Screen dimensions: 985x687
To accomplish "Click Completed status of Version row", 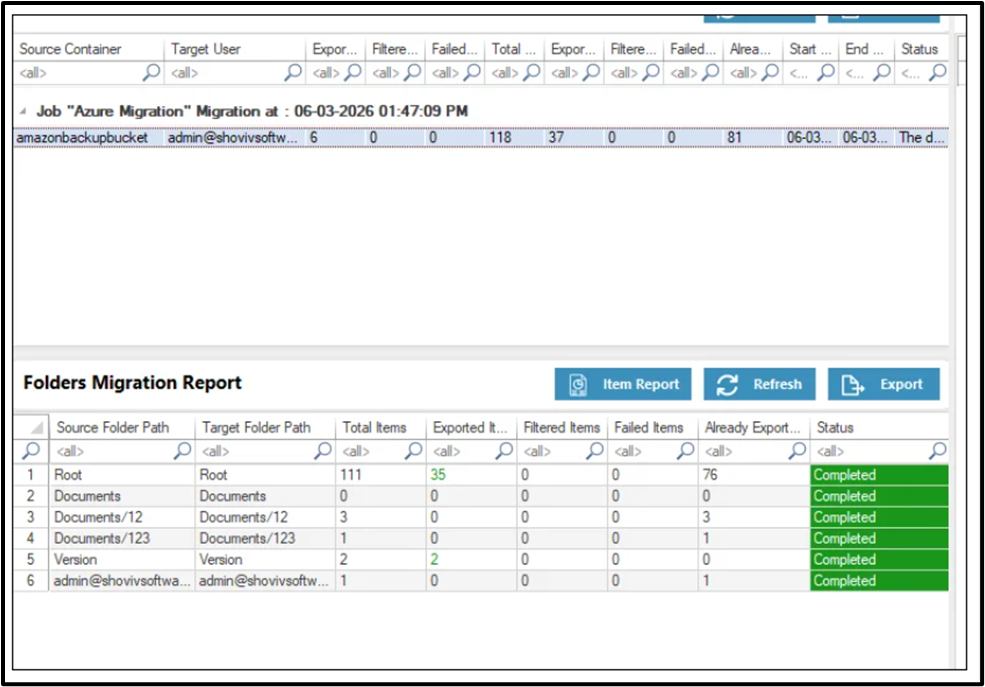I will tap(879, 560).
